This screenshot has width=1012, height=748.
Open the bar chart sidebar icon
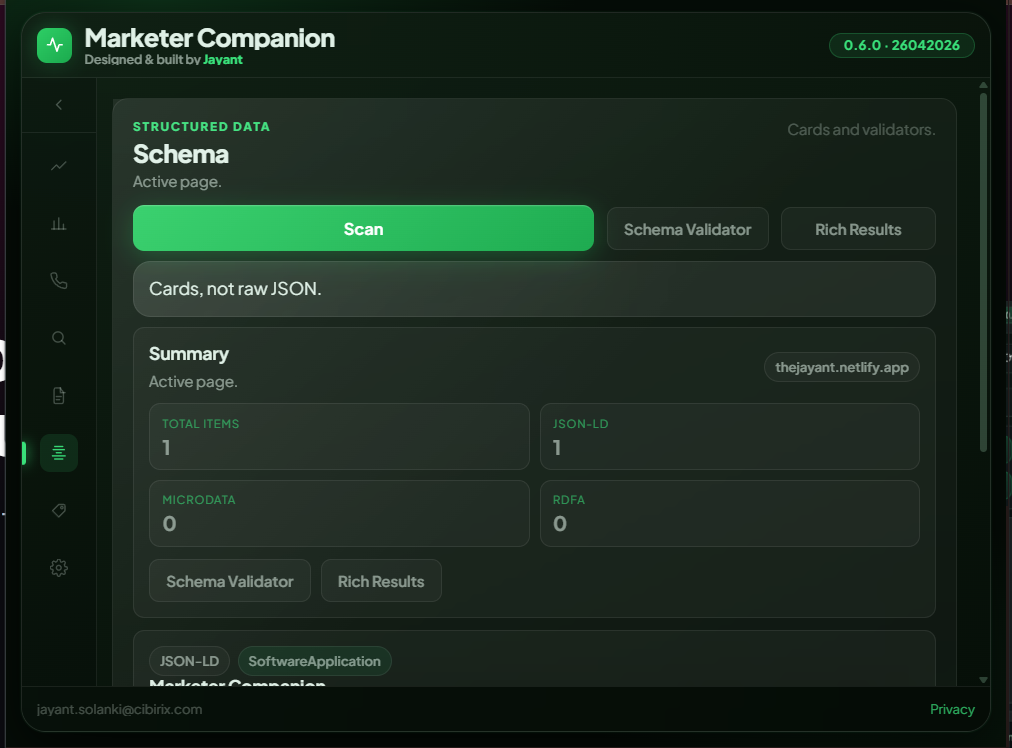point(59,224)
